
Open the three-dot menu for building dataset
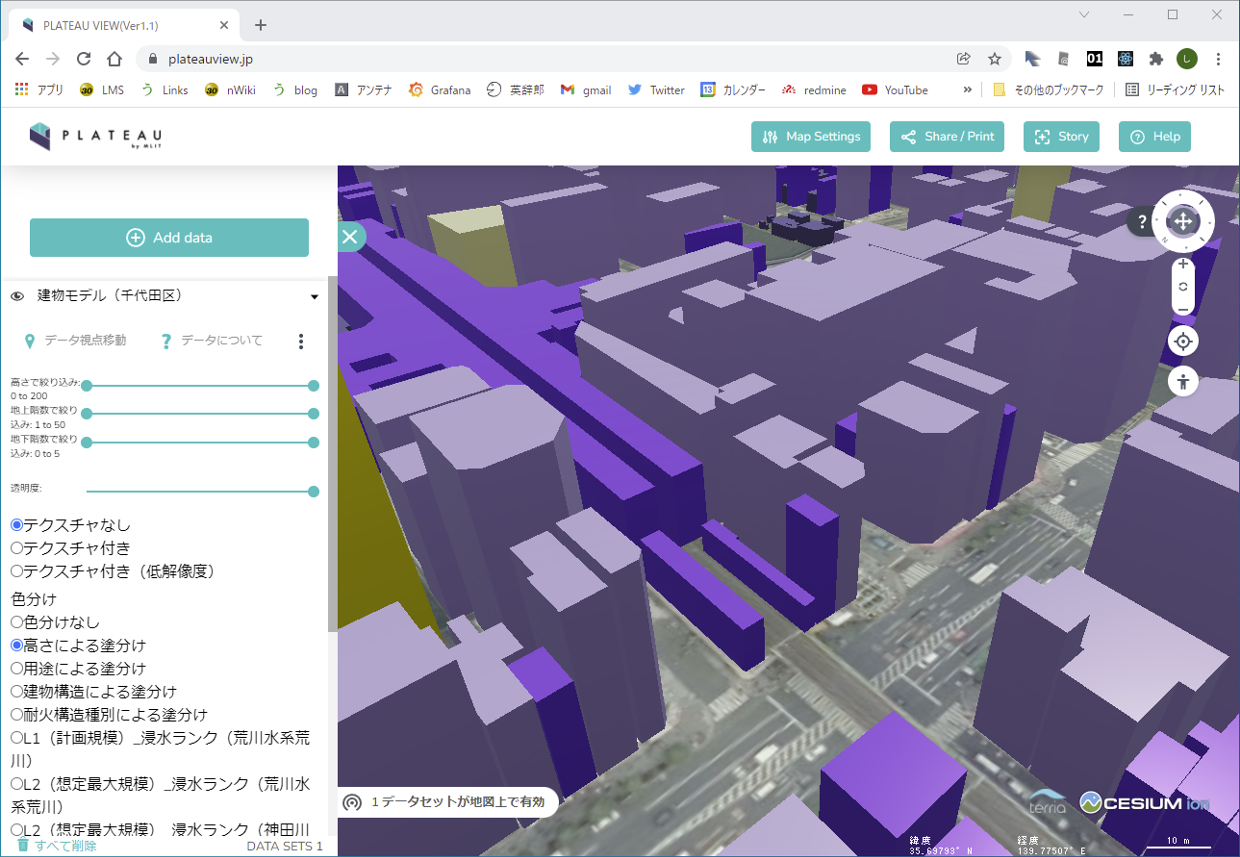coord(301,342)
